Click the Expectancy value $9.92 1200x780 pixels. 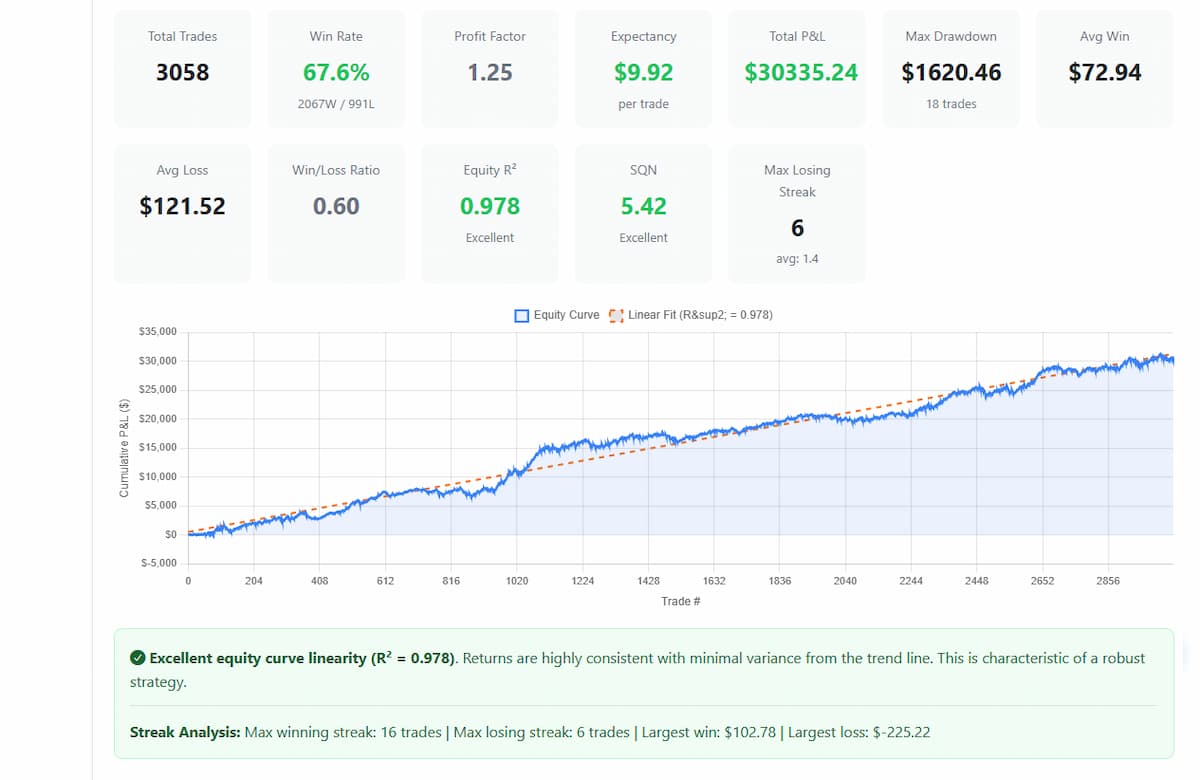(644, 72)
